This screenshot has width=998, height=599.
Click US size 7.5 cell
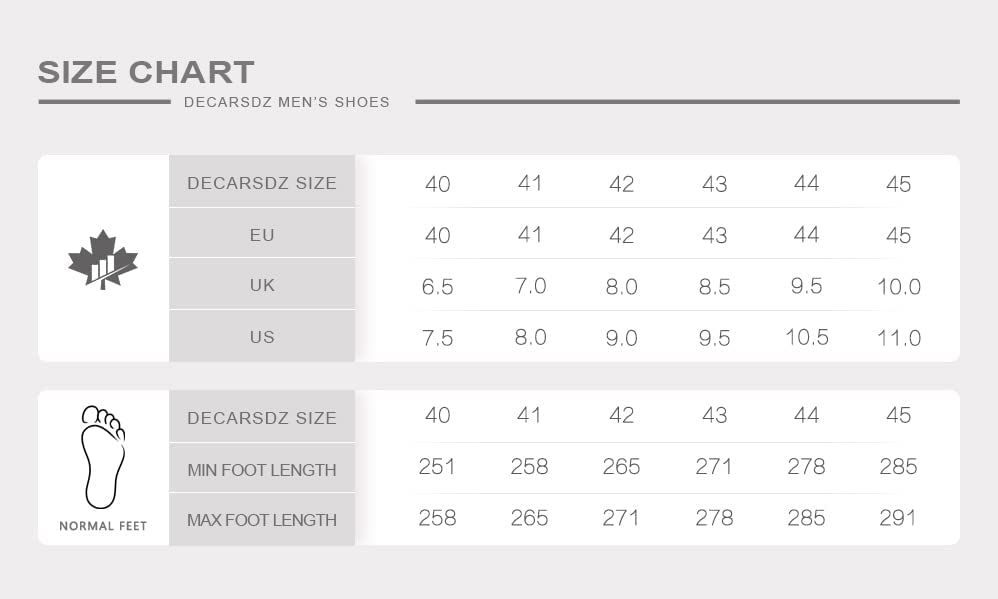[437, 338]
